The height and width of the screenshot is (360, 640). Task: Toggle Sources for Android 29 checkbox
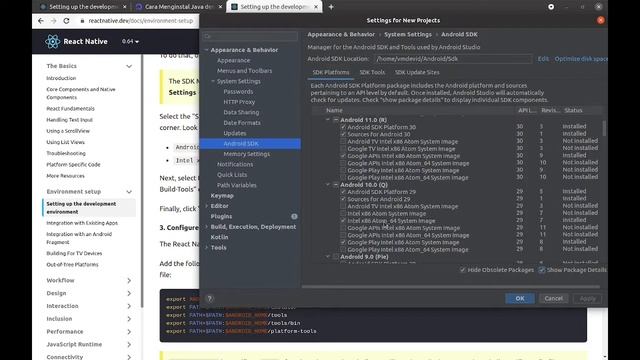pyautogui.click(x=343, y=199)
